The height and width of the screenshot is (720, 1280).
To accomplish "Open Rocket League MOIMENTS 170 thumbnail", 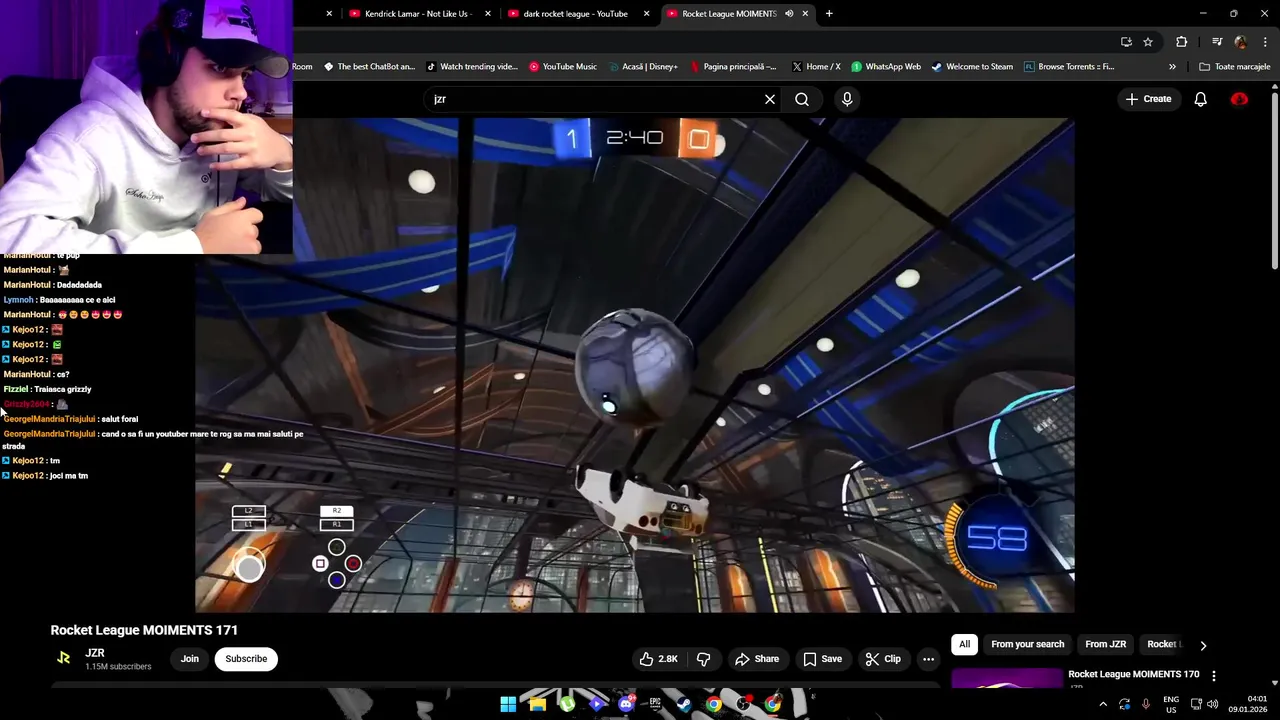I will click(1006, 678).
